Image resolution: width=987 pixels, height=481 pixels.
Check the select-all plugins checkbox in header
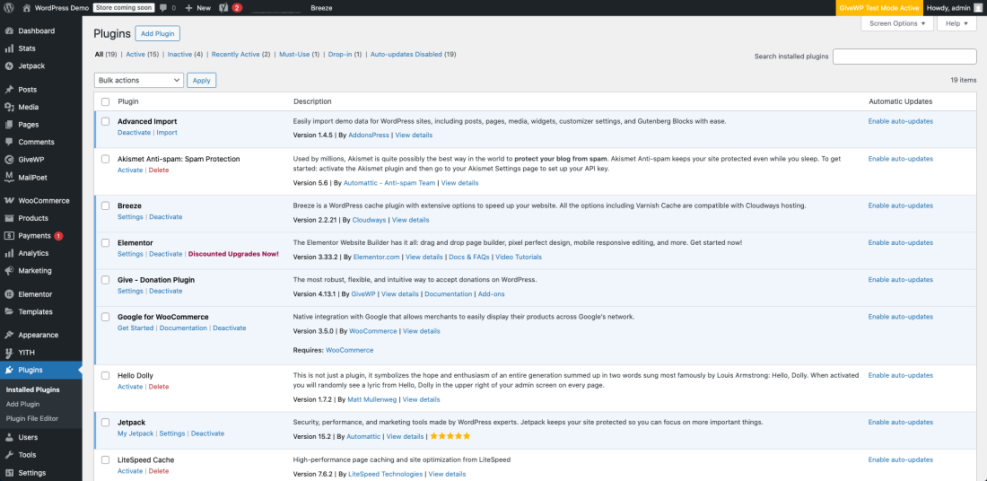pyautogui.click(x=106, y=101)
